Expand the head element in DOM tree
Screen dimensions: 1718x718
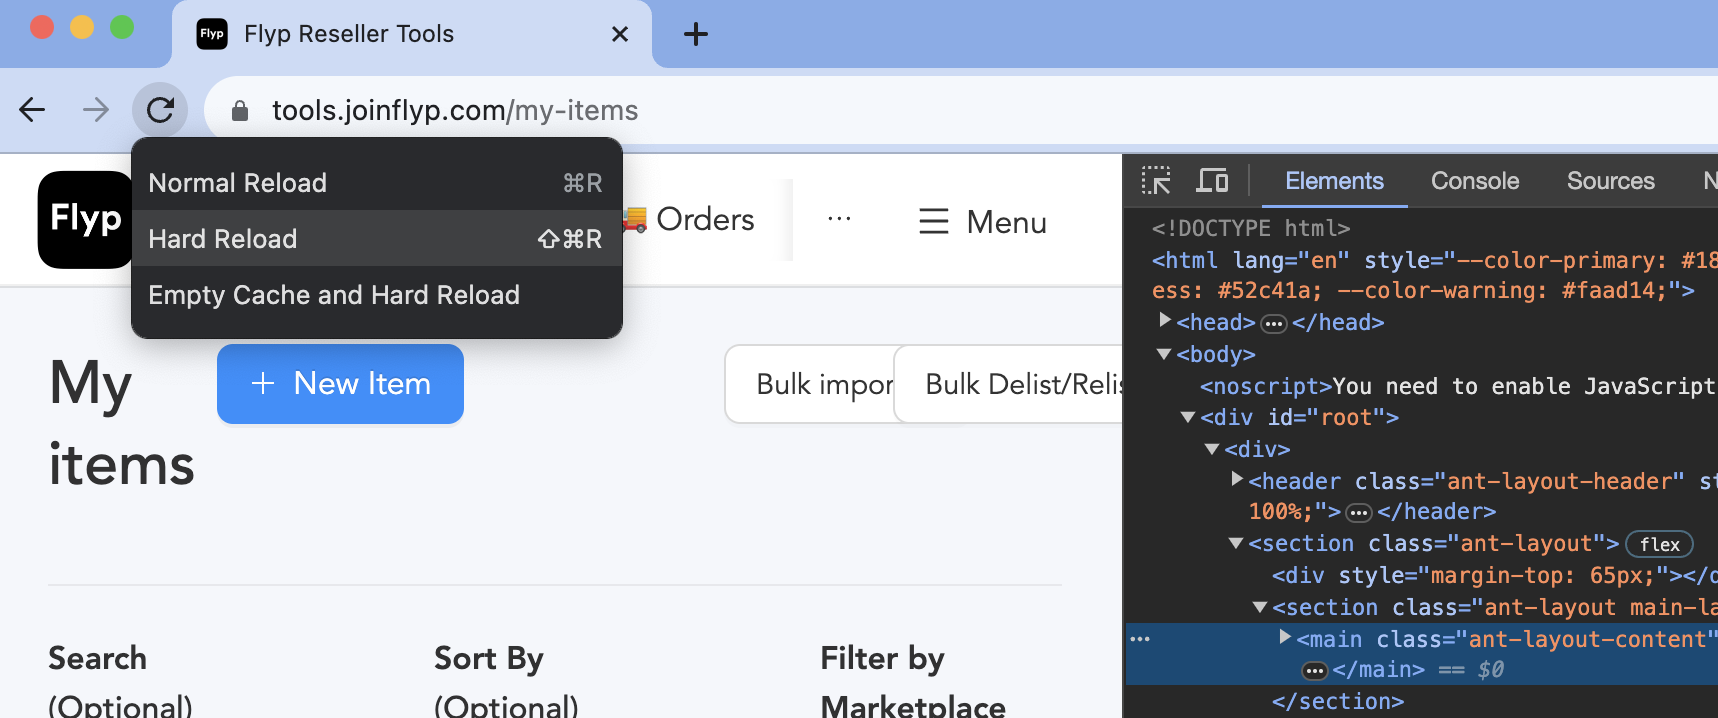point(1165,321)
